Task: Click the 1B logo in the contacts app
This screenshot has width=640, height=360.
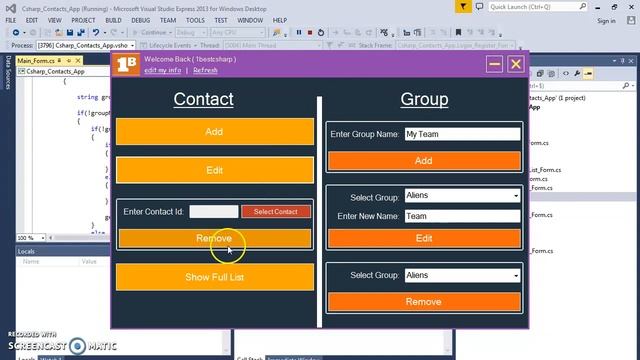Action: 126,64
